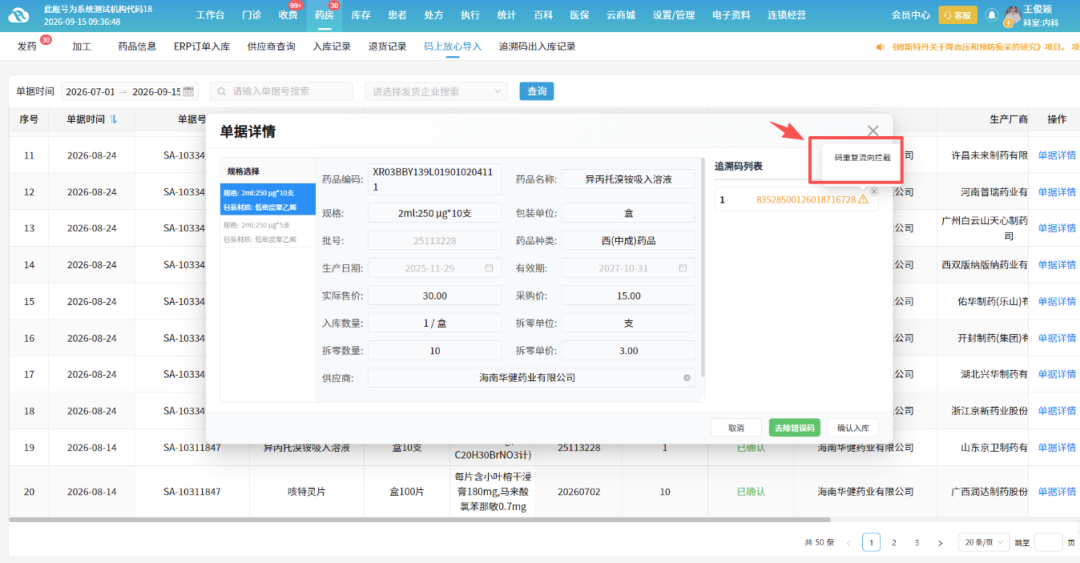
Task: Click the 实际售价 field showing 30.00
Action: pos(435,296)
